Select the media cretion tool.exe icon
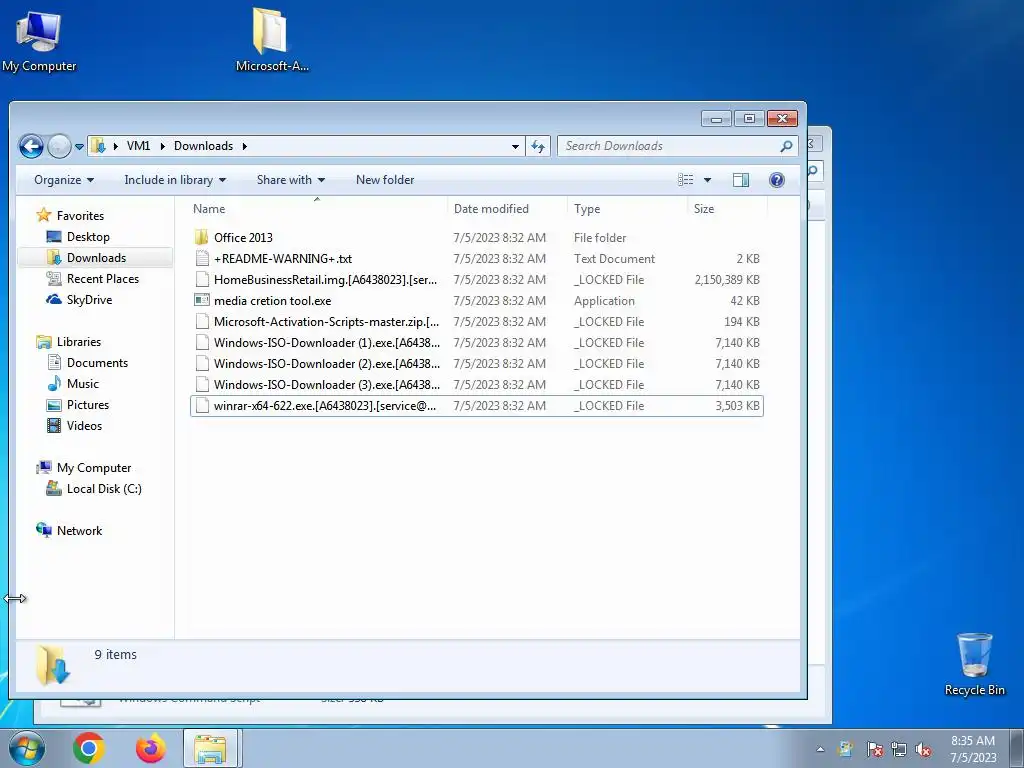1024x768 pixels. (202, 300)
